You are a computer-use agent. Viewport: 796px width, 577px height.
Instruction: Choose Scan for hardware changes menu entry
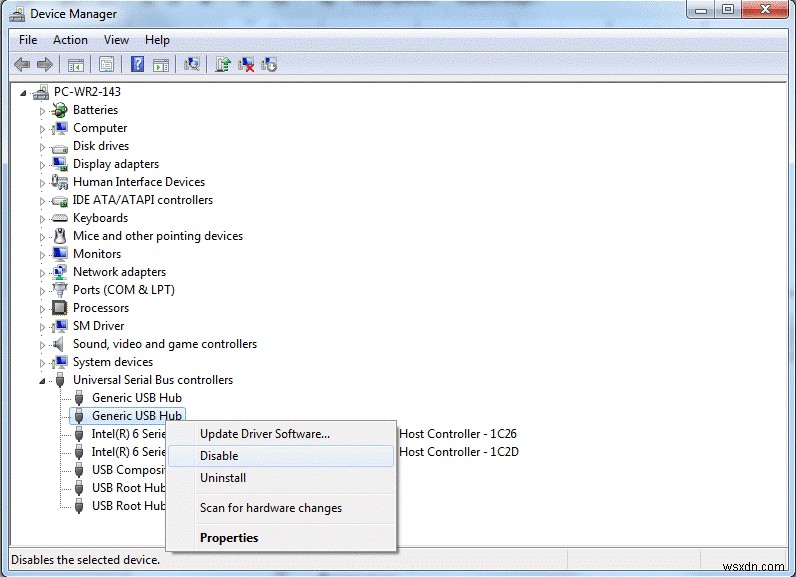coord(280,508)
